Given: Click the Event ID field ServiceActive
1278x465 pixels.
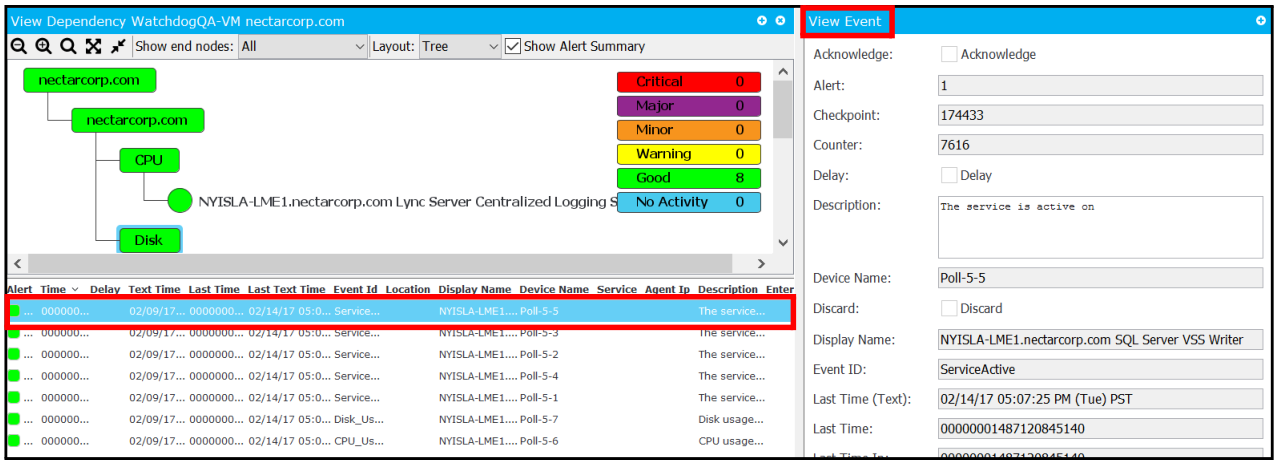Looking at the screenshot, I should click(x=1100, y=369).
